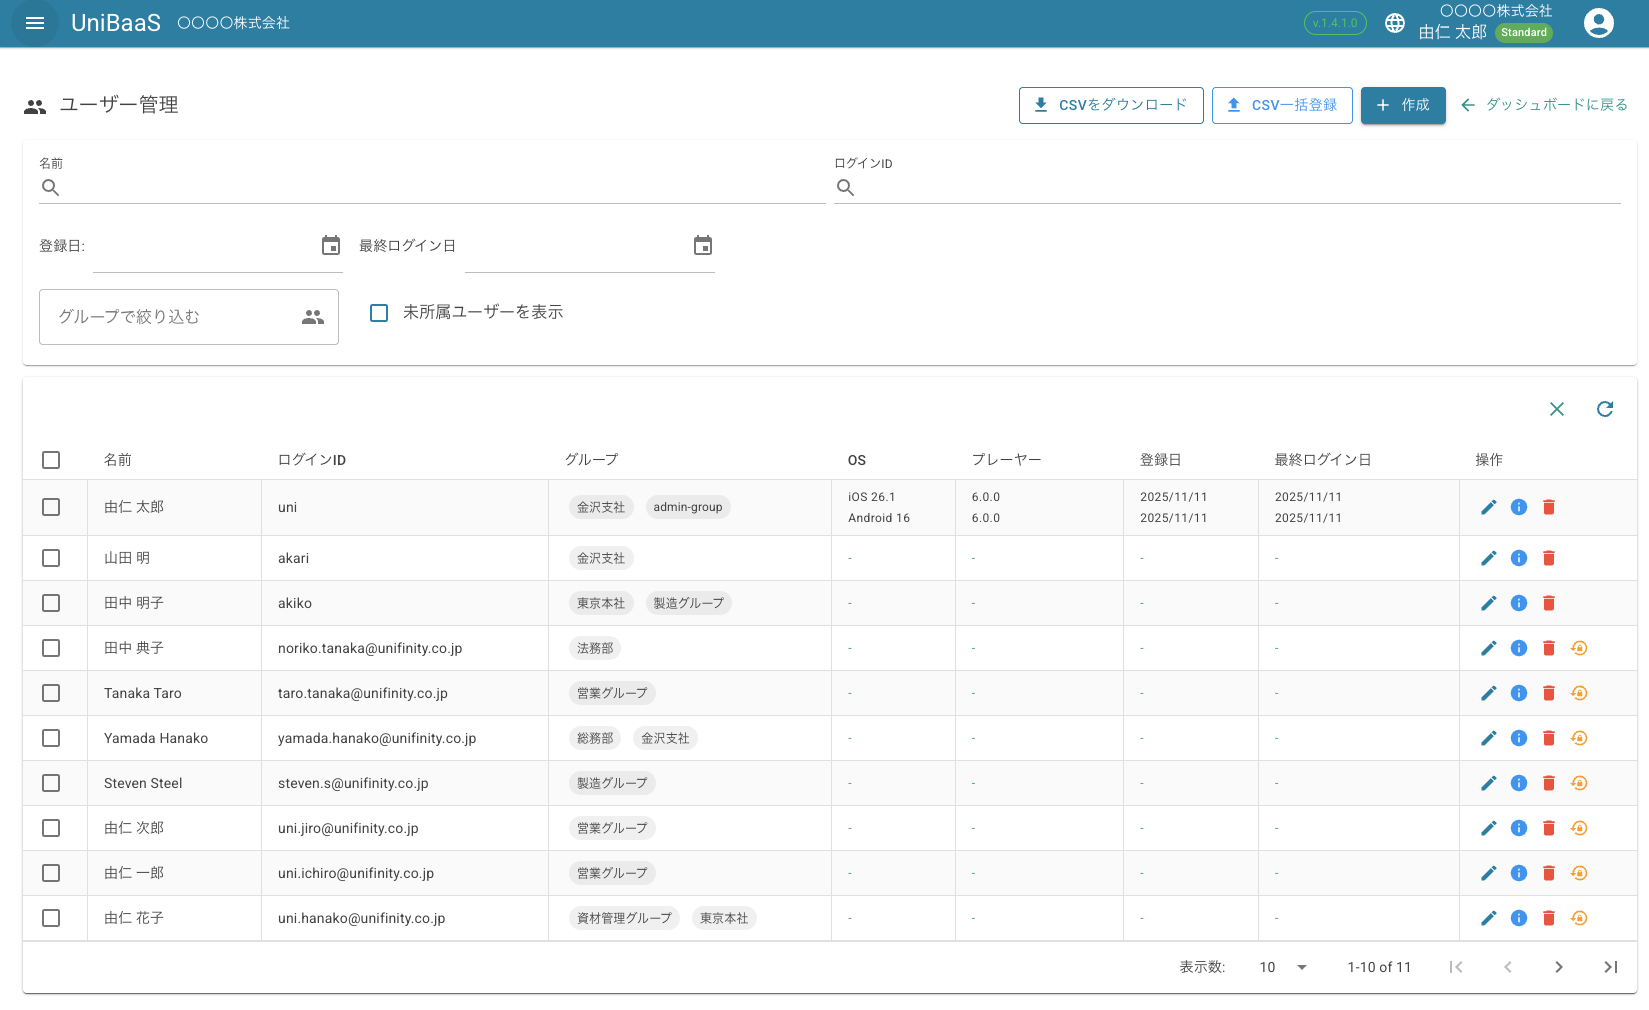
Task: Click the orange reset icon for Steven Steel
Action: 1579,783
